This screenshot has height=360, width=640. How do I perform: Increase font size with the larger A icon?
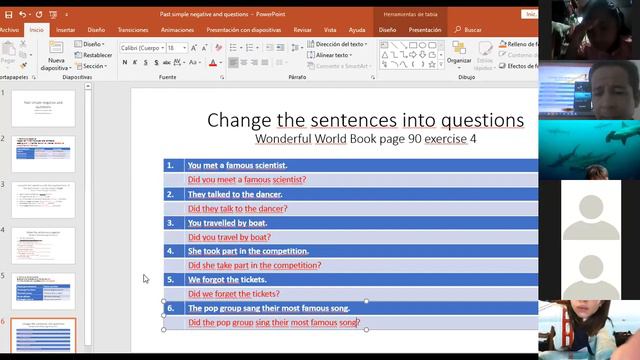coord(194,48)
